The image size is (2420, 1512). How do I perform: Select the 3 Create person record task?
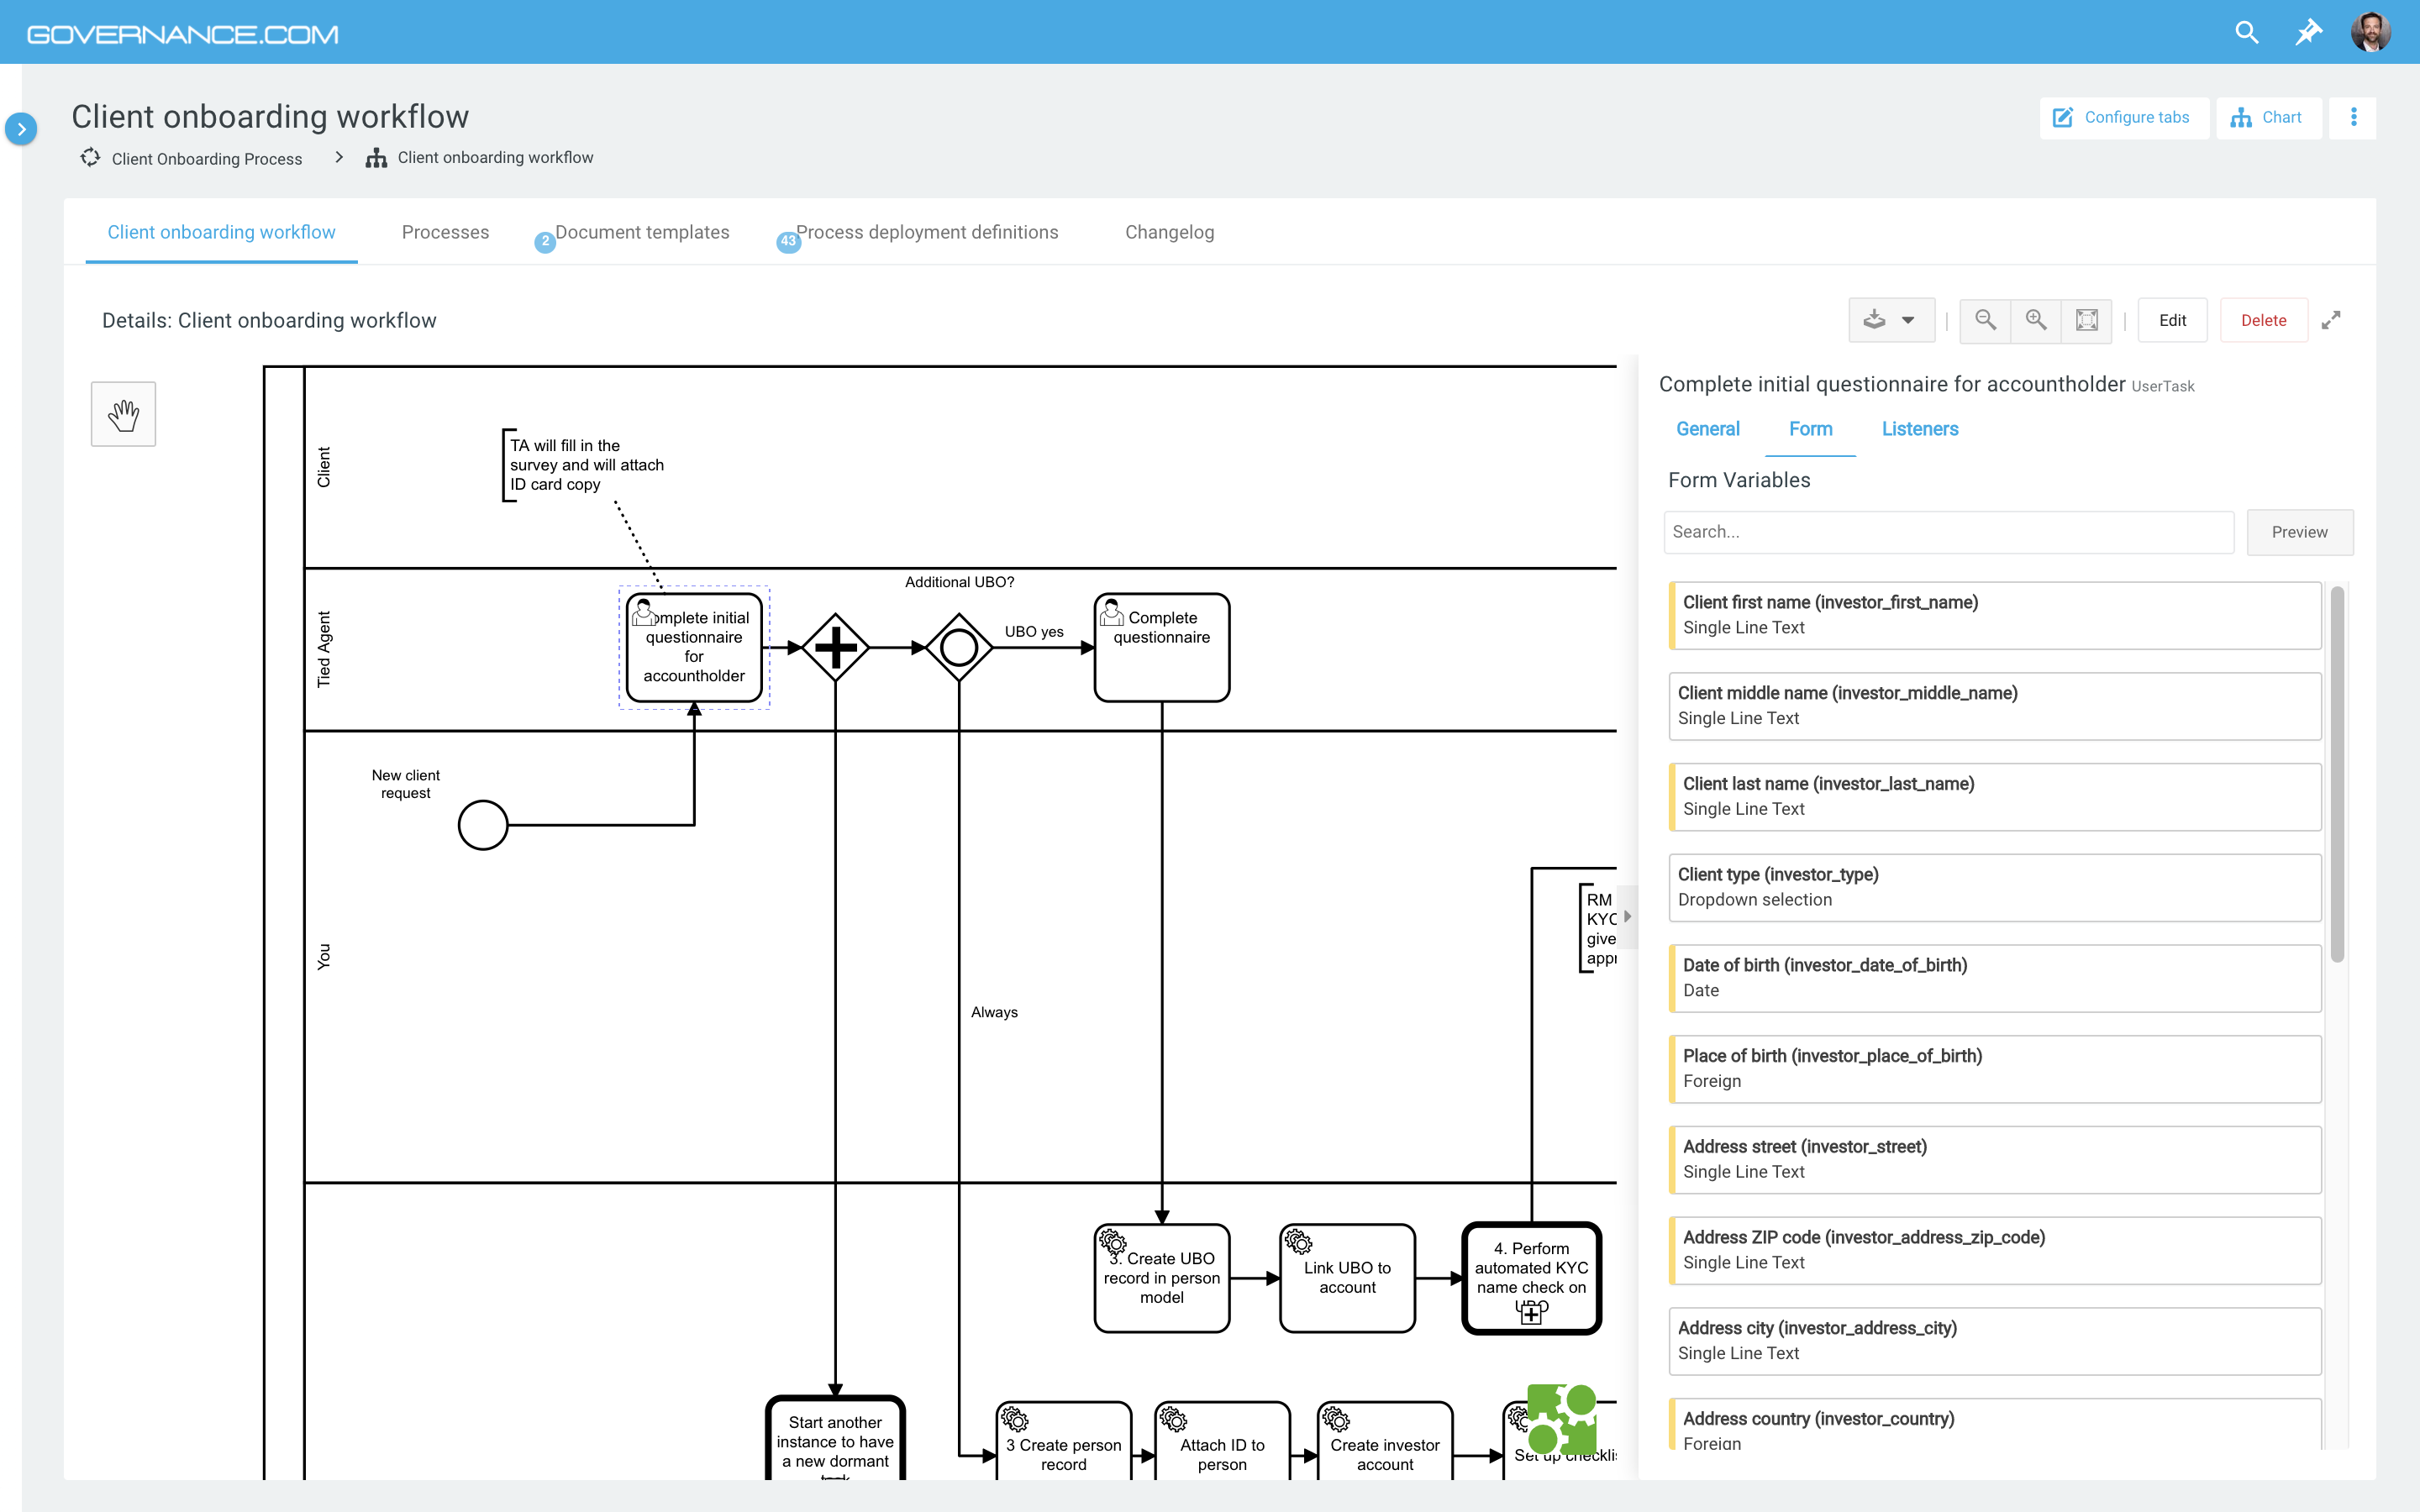tap(1064, 1442)
